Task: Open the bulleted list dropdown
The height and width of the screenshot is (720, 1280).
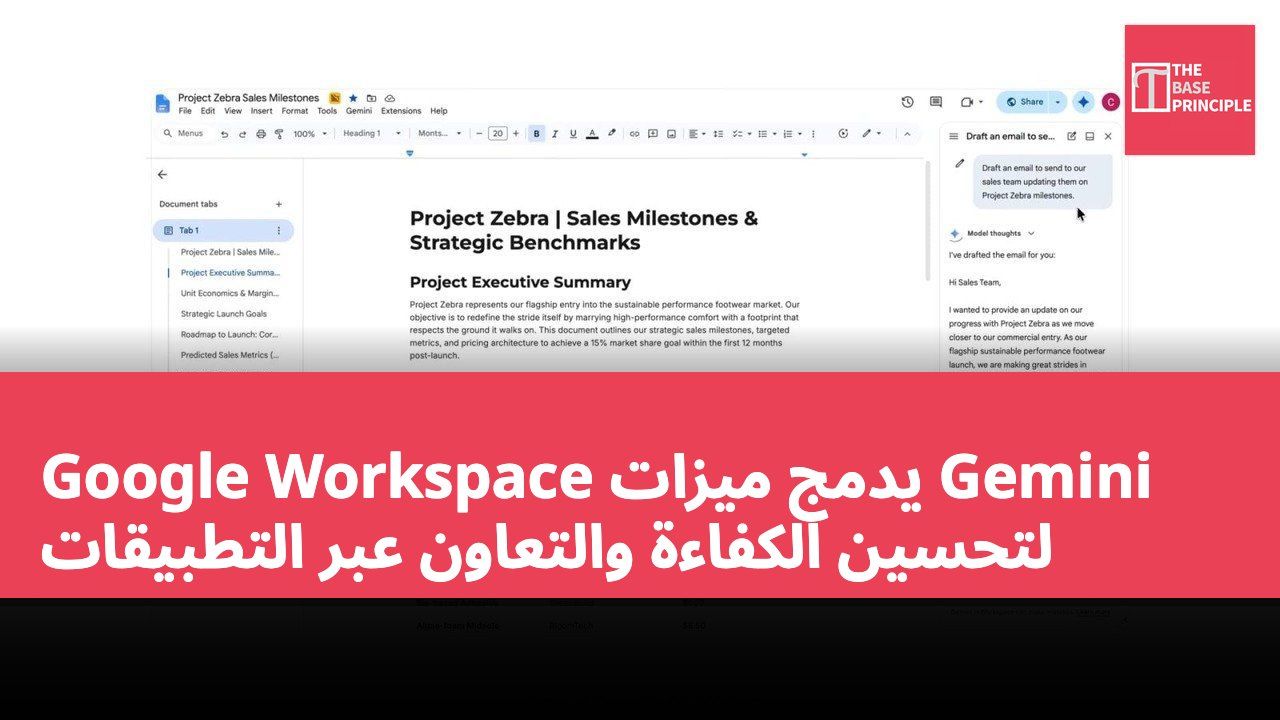Action: tap(766, 133)
